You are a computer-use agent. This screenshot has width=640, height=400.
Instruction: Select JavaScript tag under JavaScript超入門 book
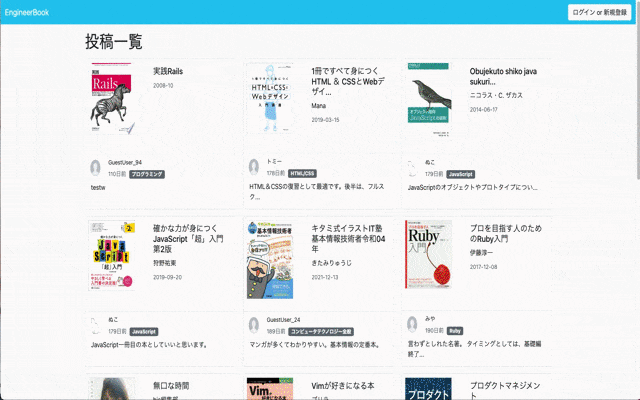pos(144,332)
